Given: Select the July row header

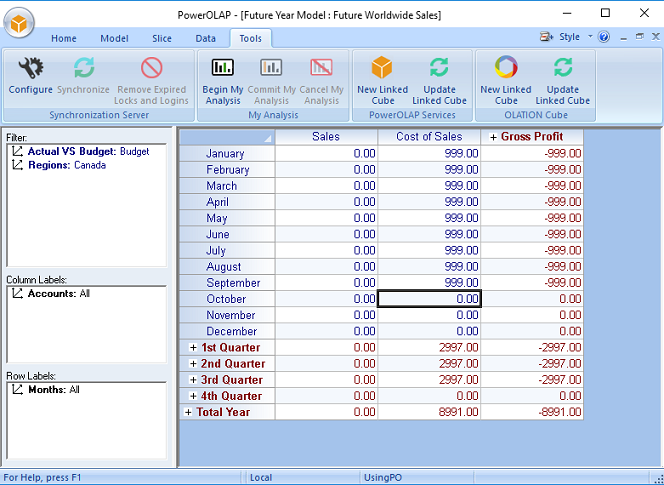Looking at the screenshot, I should click(227, 250).
